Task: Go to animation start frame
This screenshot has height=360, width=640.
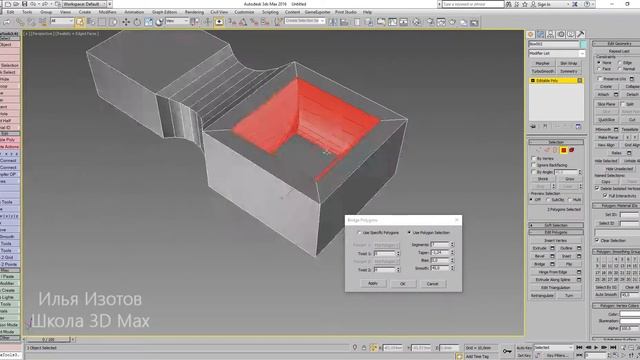Action: click(x=579, y=347)
